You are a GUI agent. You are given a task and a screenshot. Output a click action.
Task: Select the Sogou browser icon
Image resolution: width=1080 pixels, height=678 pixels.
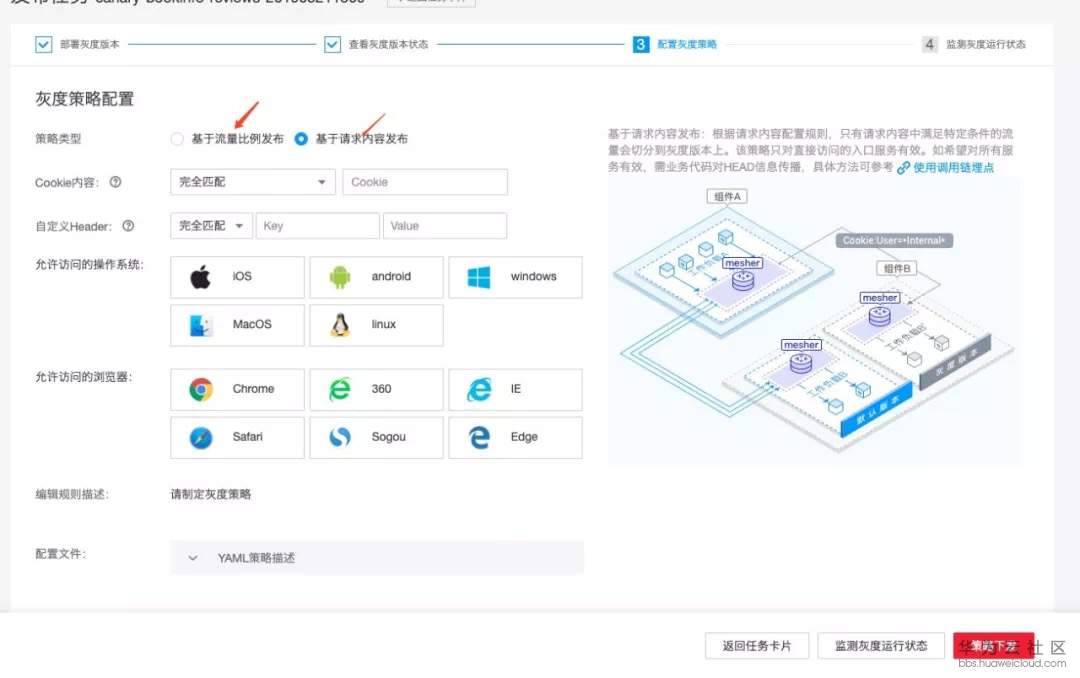click(x=340, y=438)
